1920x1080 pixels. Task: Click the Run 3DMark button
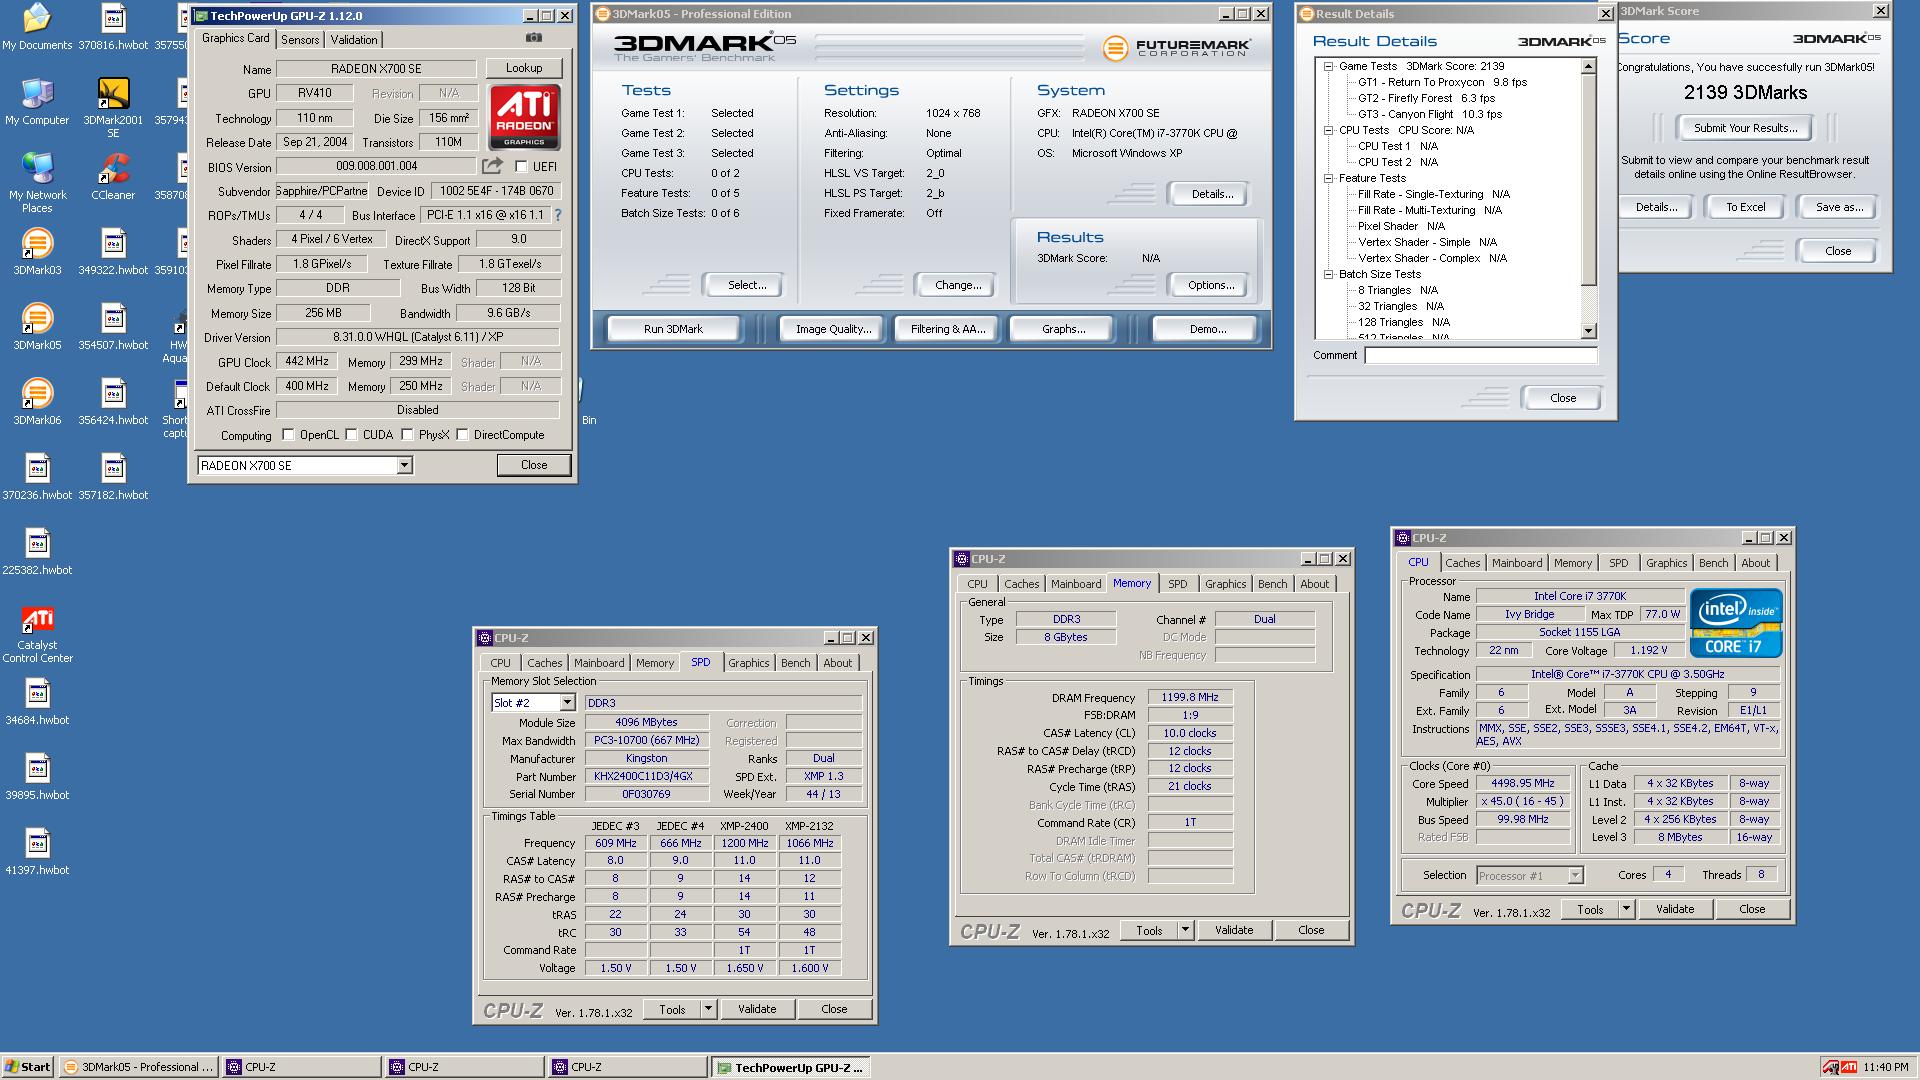tap(673, 329)
